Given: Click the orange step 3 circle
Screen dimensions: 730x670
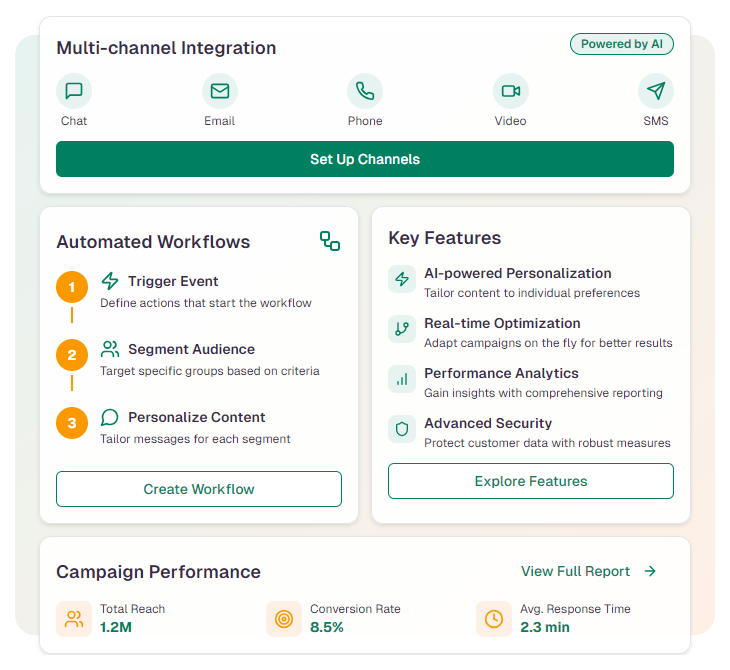Looking at the screenshot, I should (x=72, y=423).
